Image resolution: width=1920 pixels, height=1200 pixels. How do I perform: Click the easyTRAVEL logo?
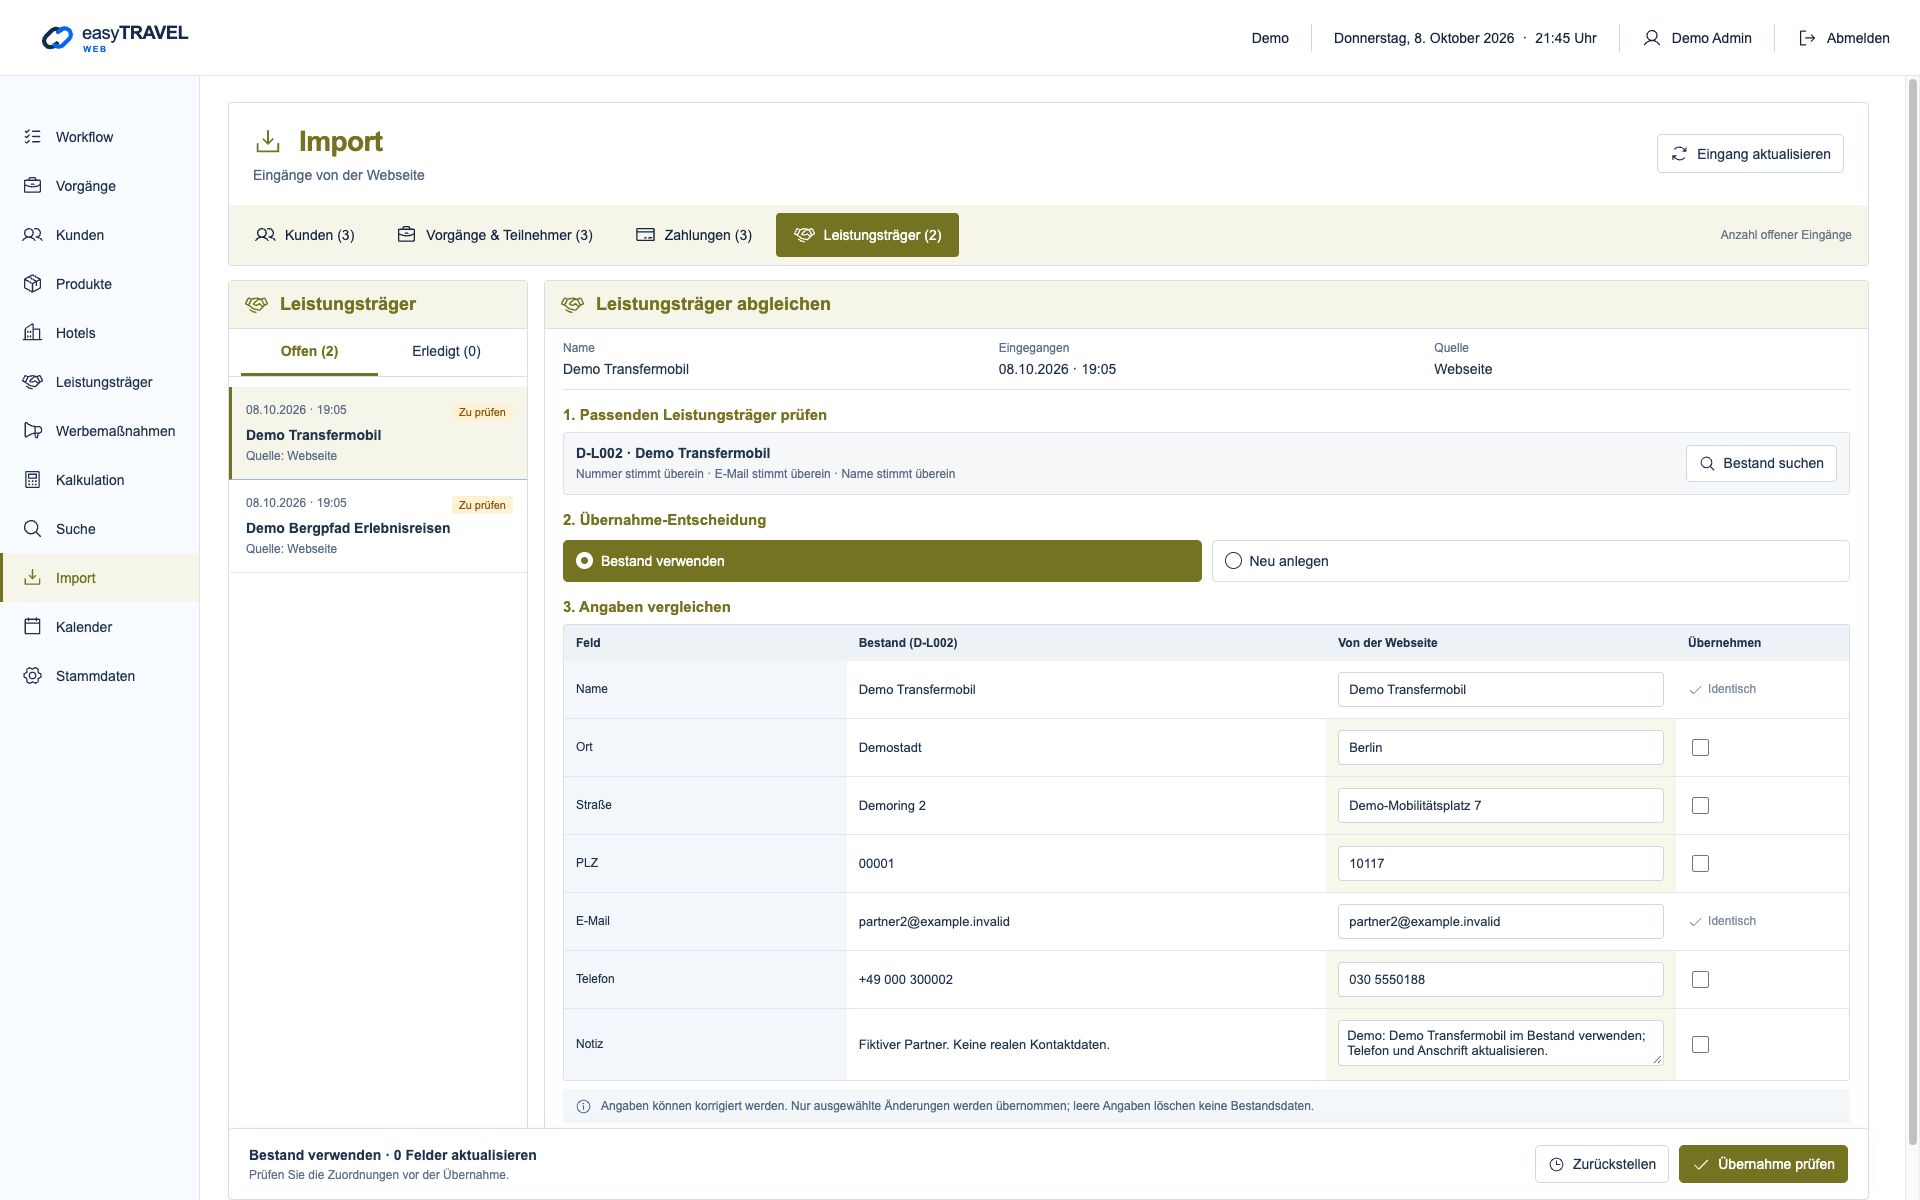point(115,38)
